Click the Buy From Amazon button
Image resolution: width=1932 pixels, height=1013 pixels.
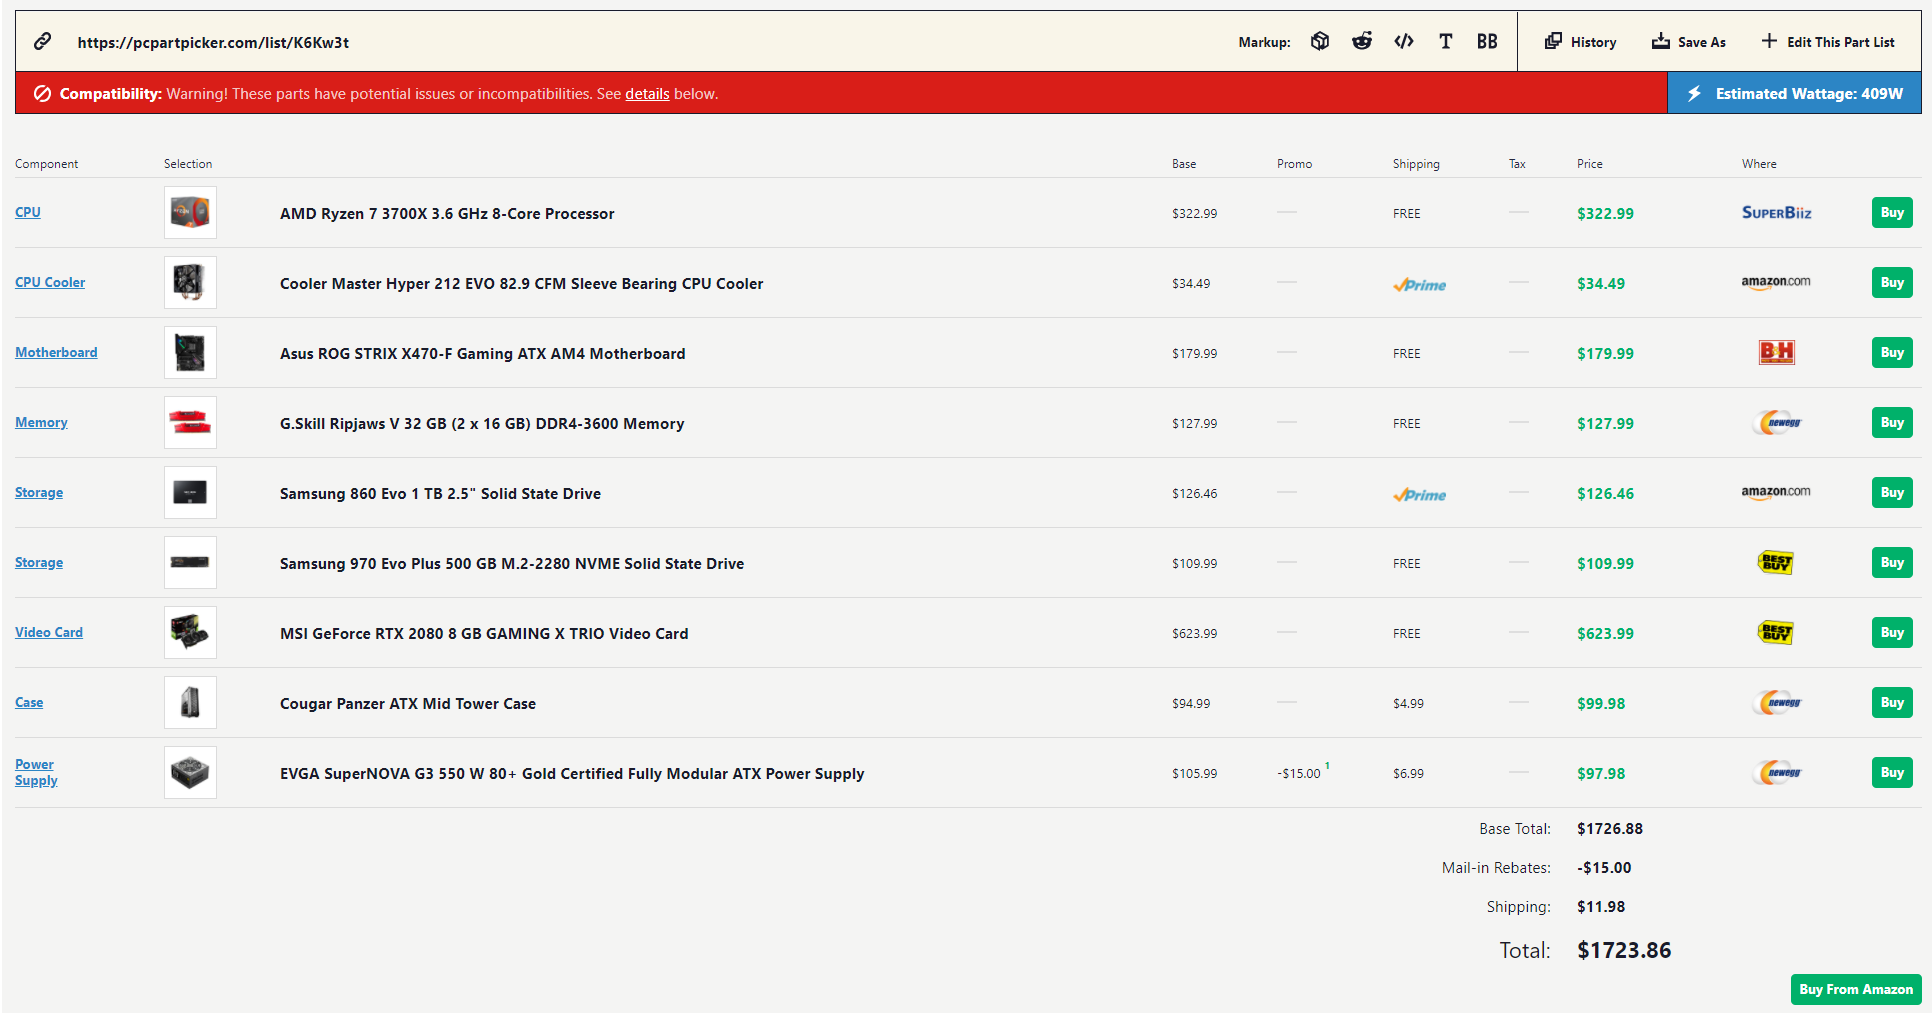(x=1855, y=989)
